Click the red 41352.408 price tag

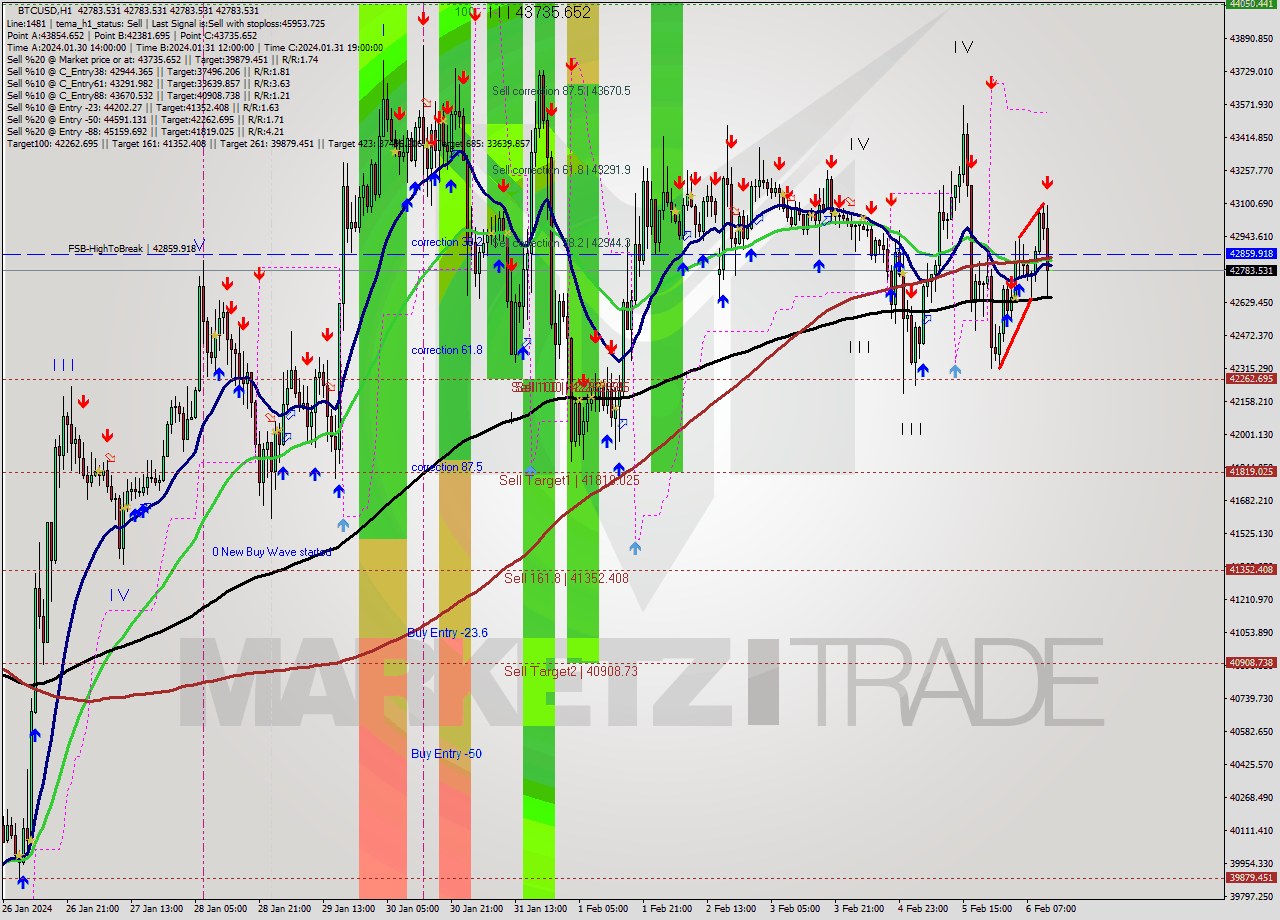tap(1251, 569)
